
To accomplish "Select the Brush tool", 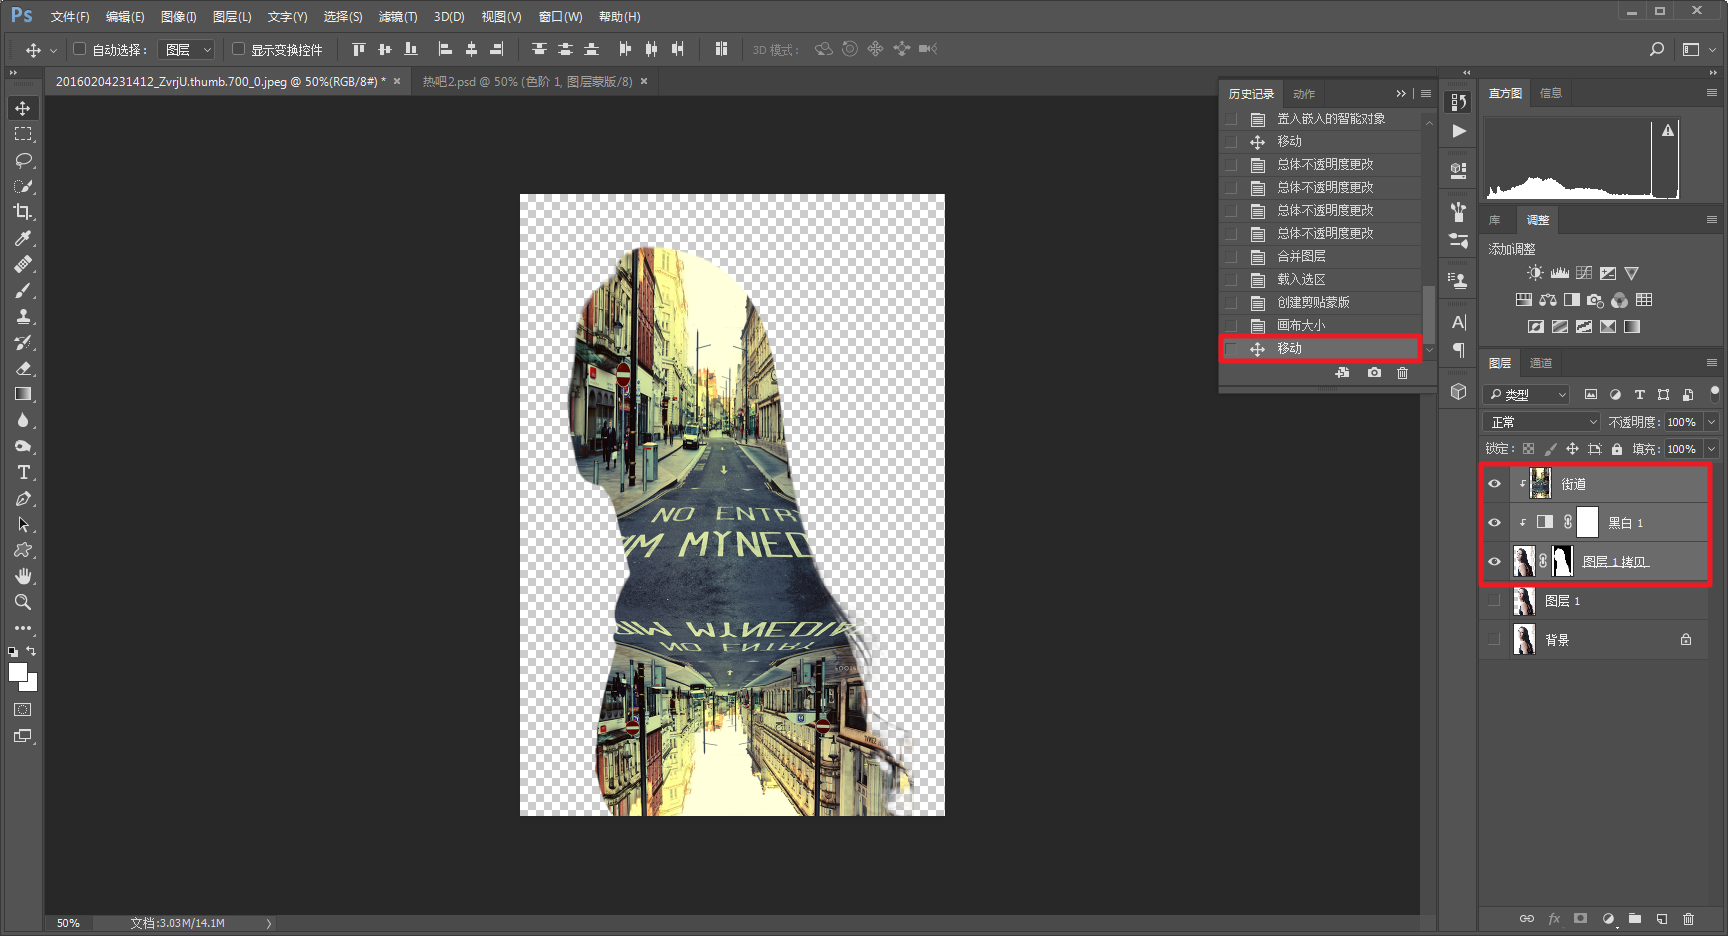I will 23,290.
